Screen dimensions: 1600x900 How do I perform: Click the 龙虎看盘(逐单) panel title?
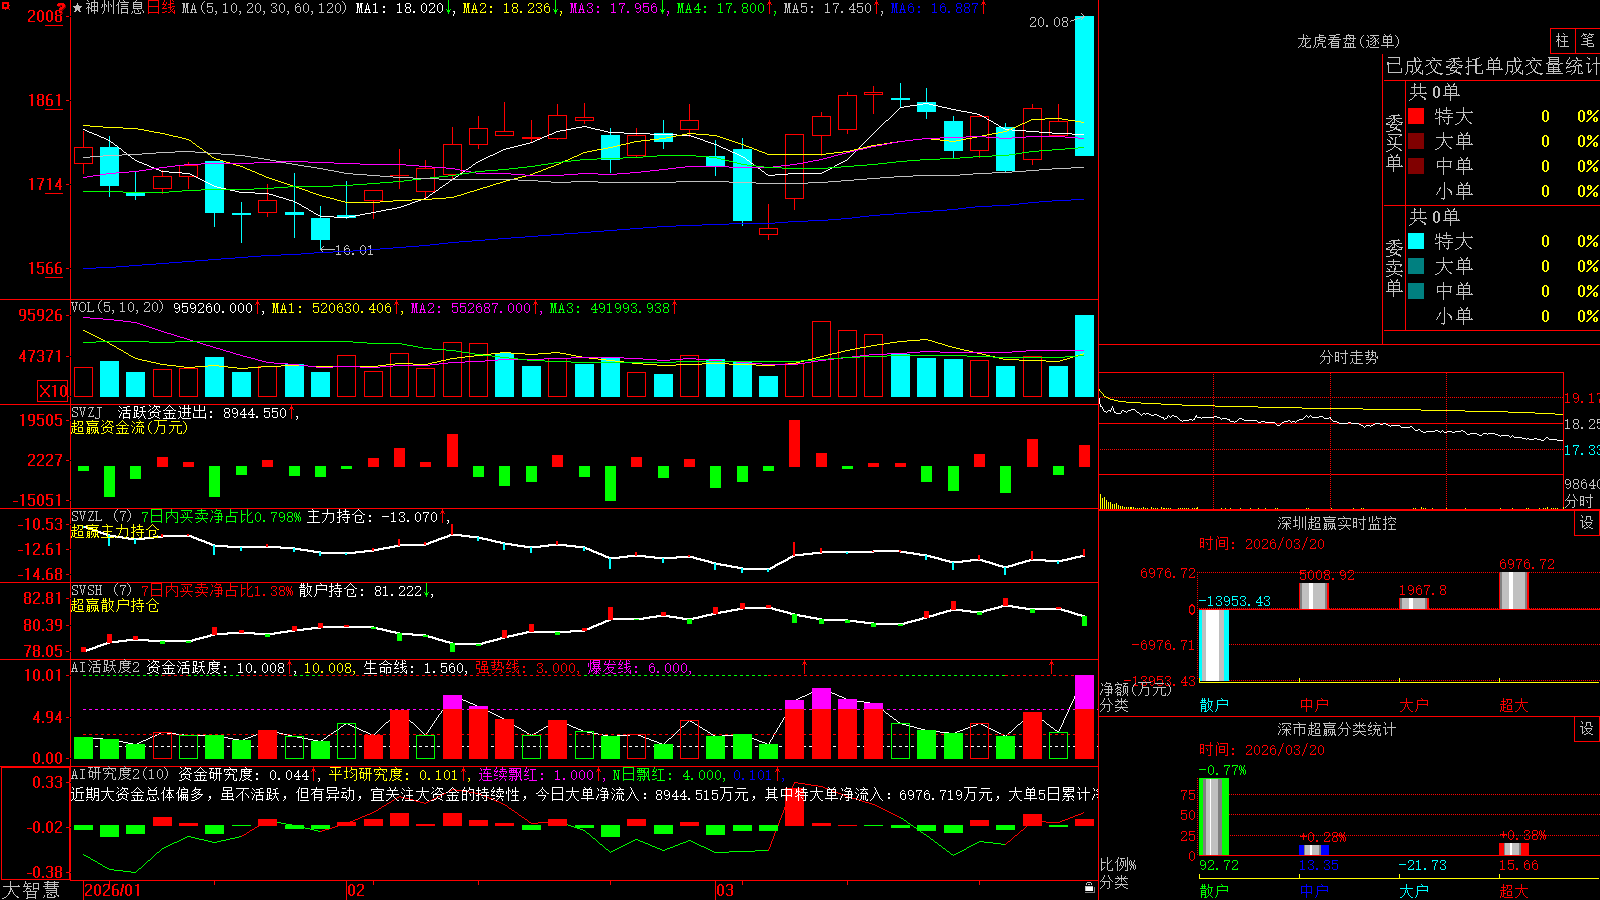1348,41
